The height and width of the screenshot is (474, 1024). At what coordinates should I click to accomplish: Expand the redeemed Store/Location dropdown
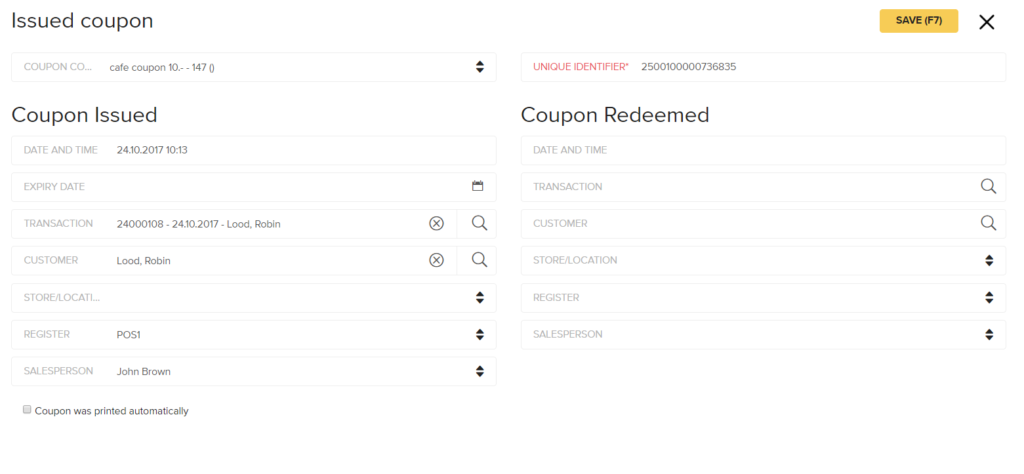(763, 261)
